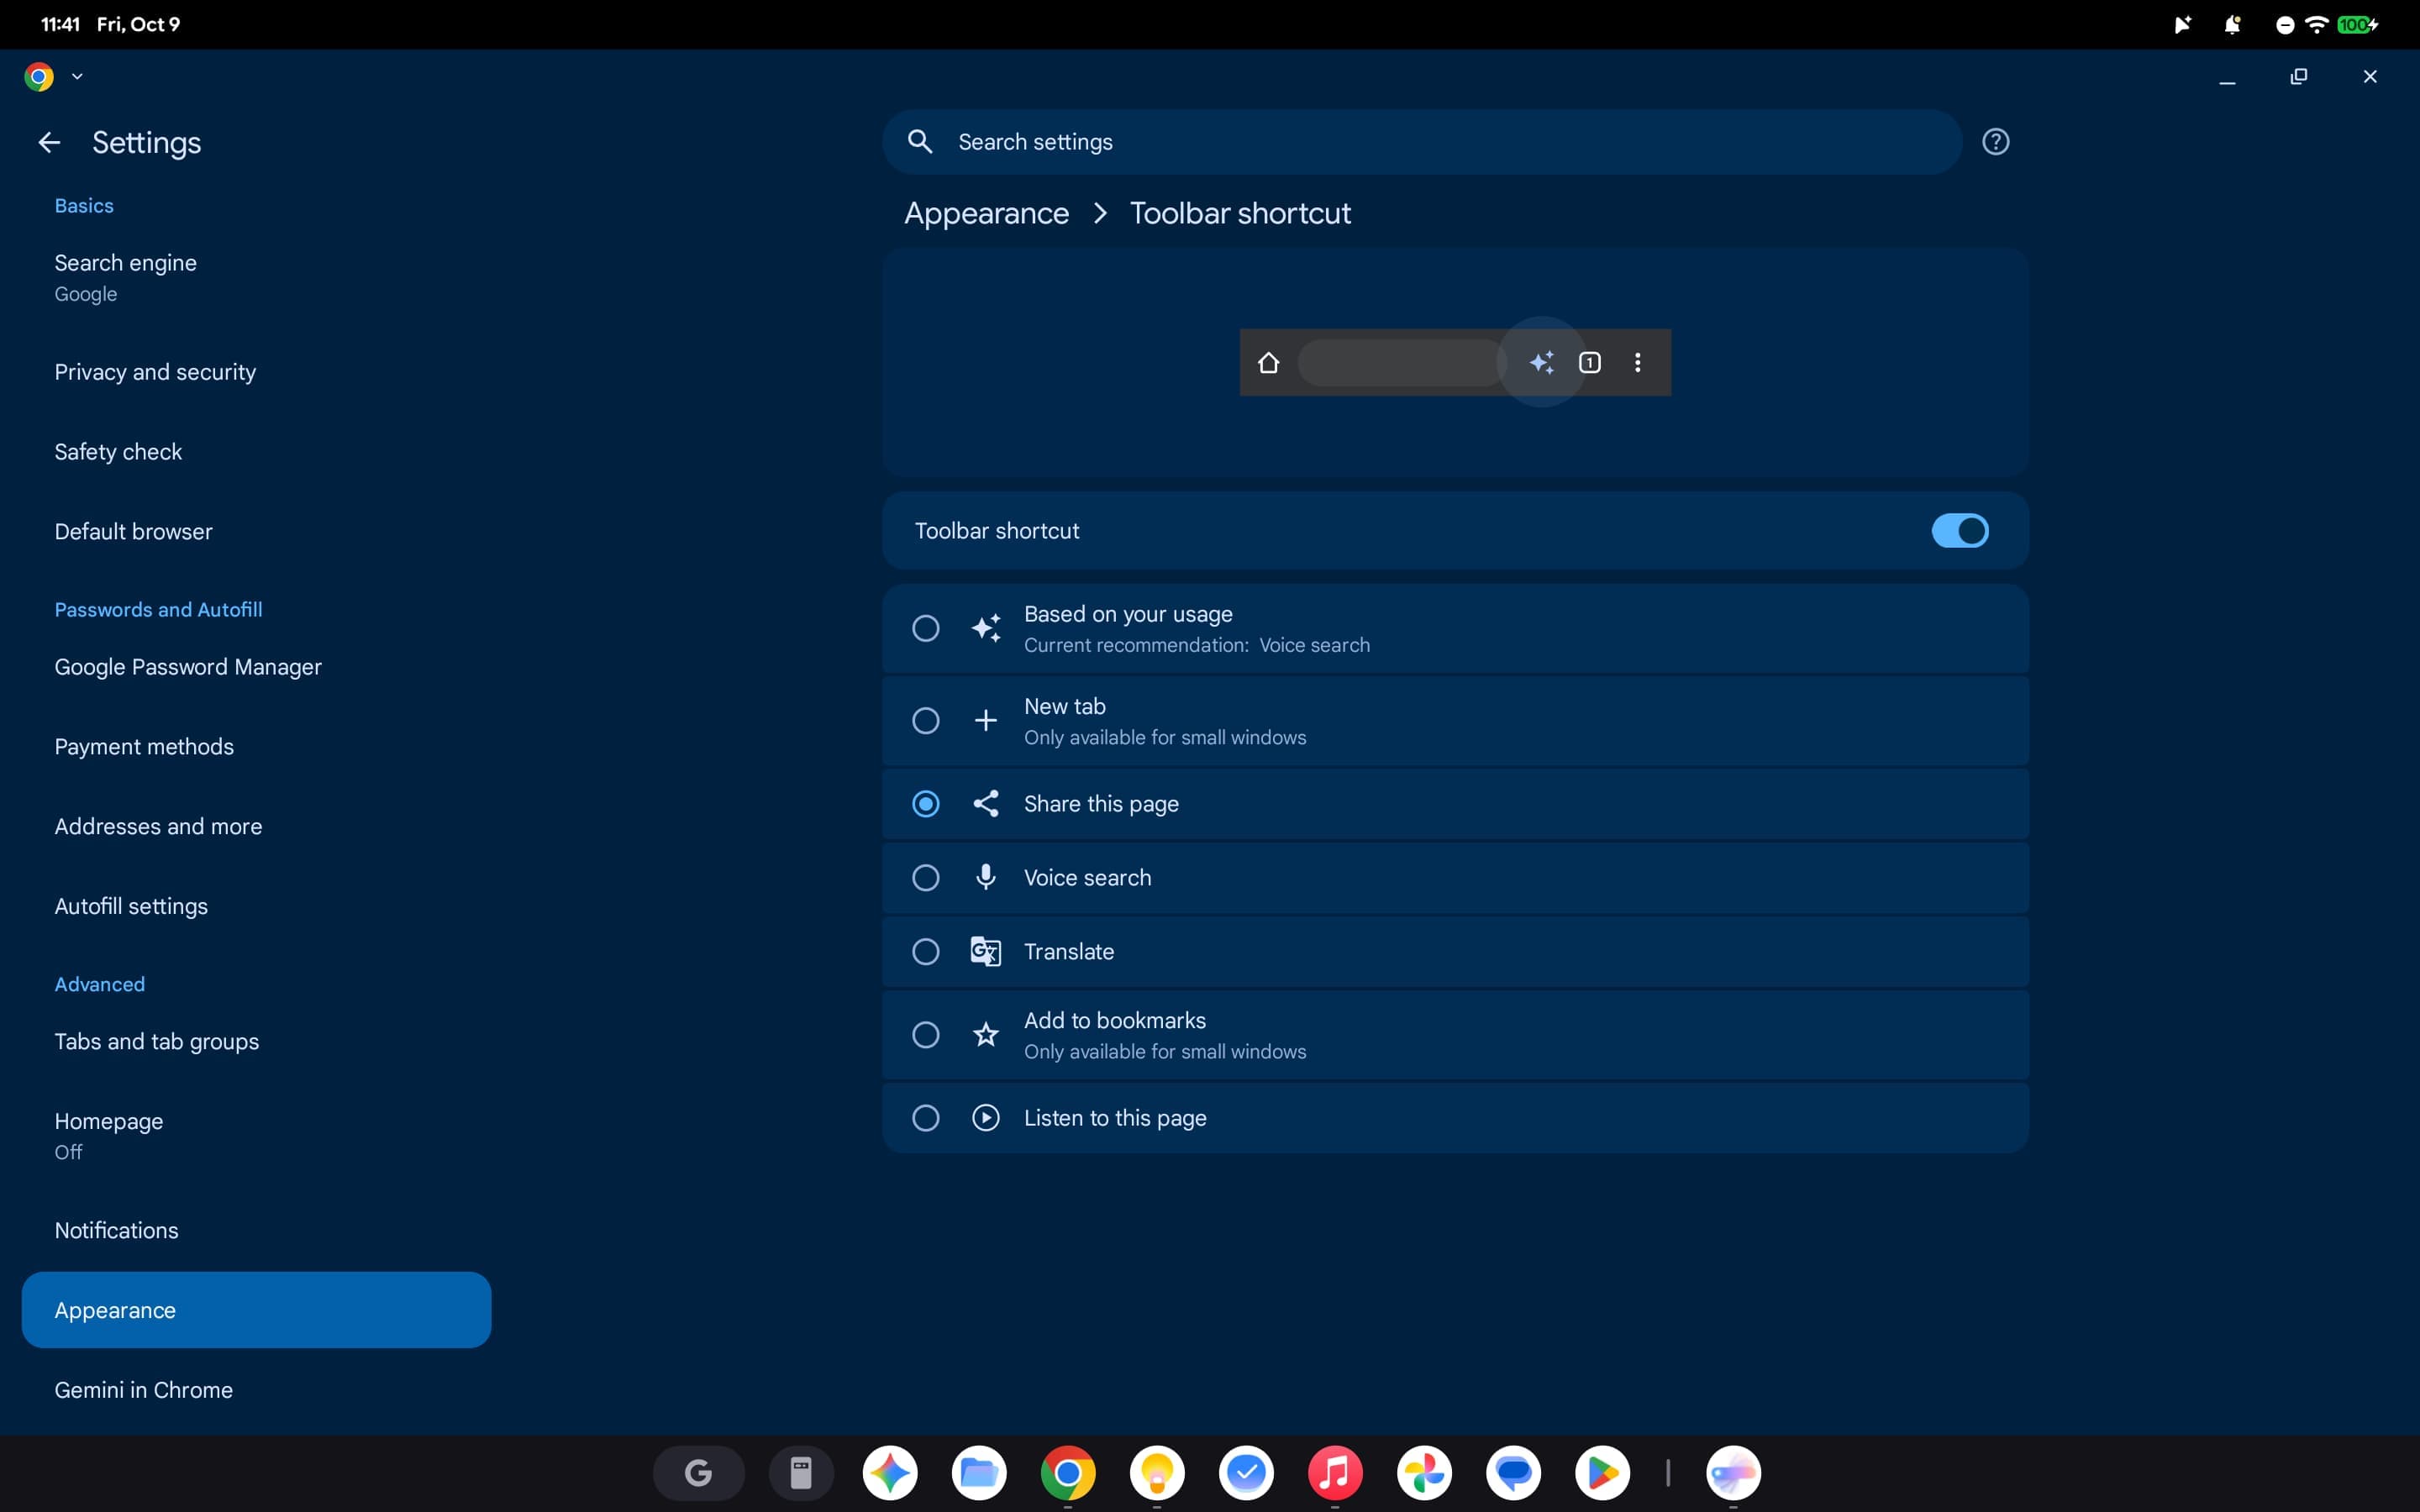Go back using the Settings arrow
The image size is (2420, 1512).
pos(49,143)
